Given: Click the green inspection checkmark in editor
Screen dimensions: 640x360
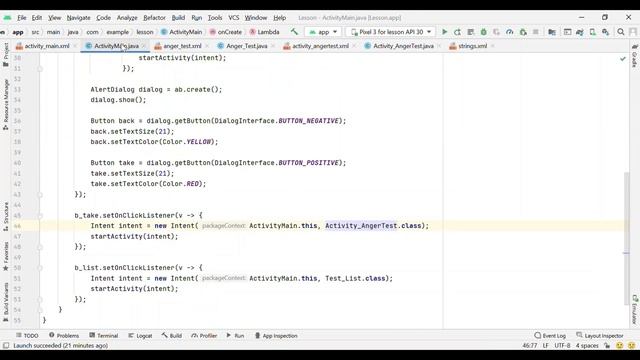Looking at the screenshot, I should click(x=623, y=59).
